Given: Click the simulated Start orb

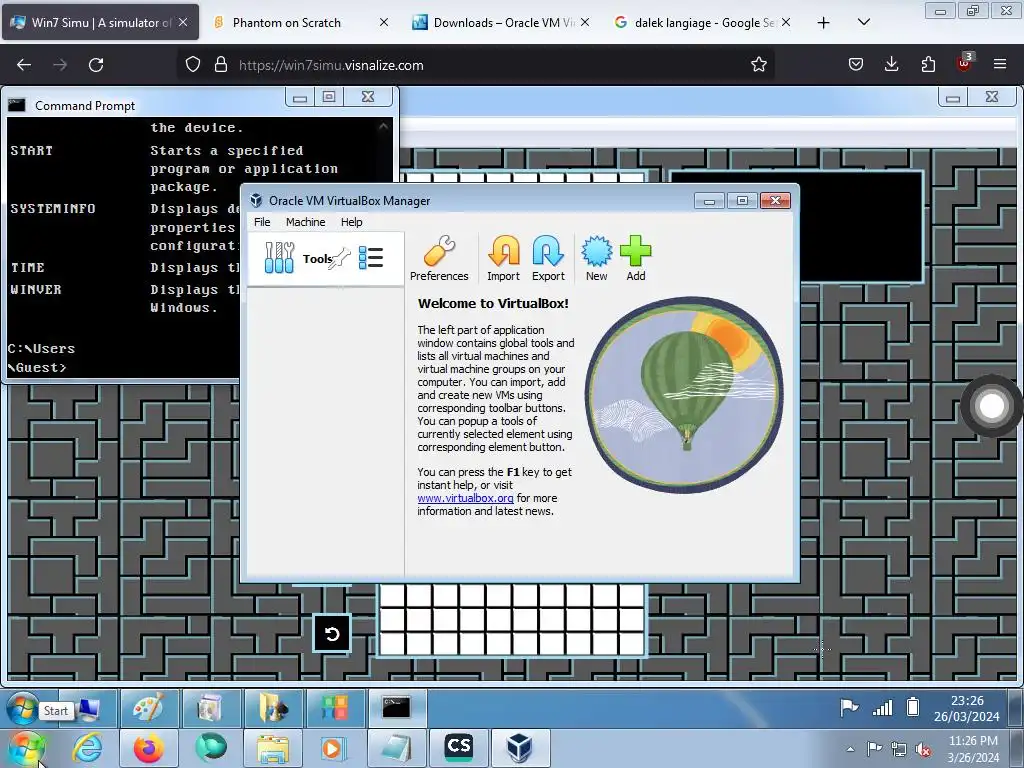Looking at the screenshot, I should pyautogui.click(x=22, y=709).
